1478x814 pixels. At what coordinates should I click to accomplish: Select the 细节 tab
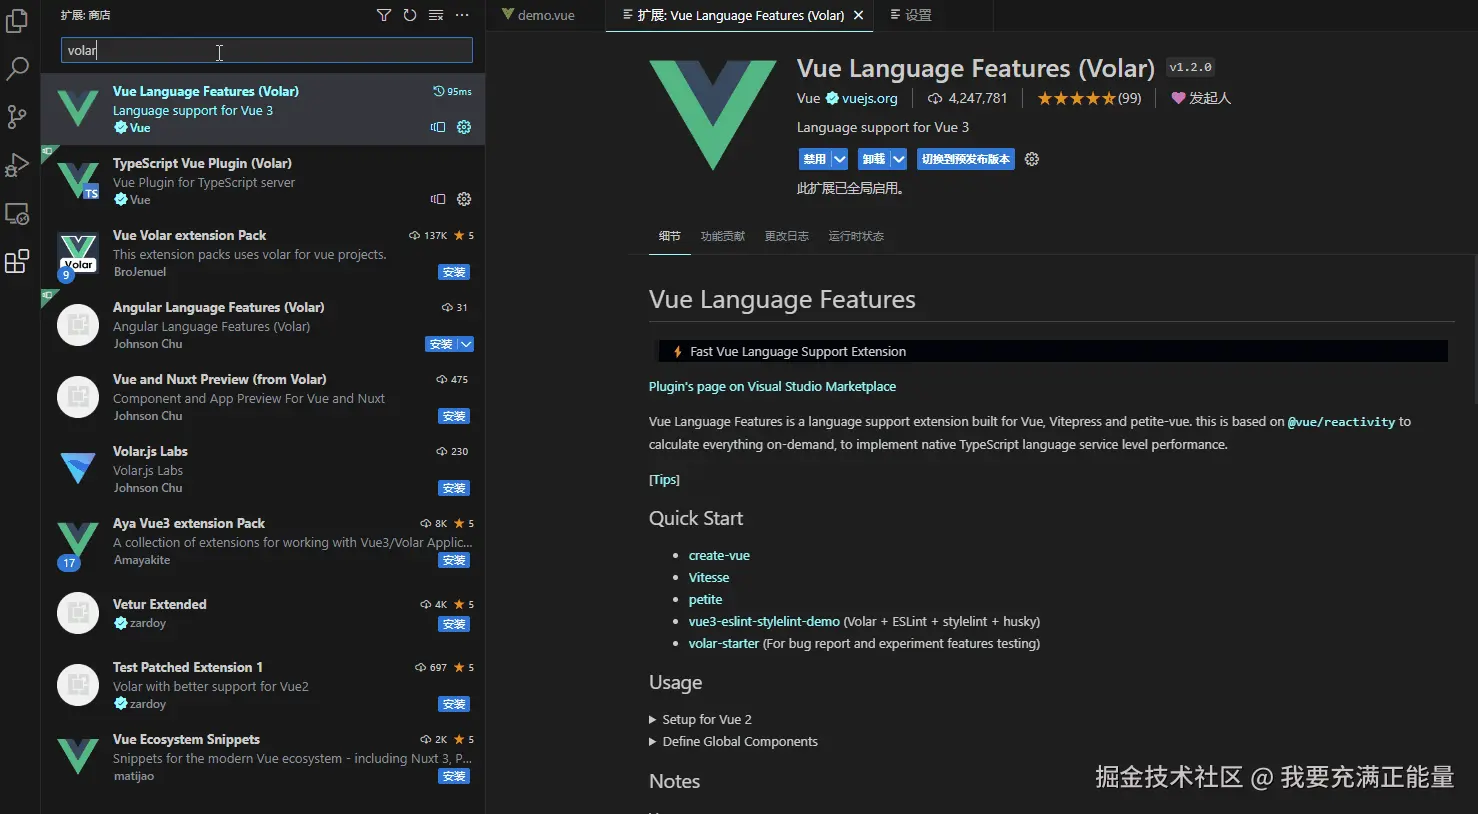pyautogui.click(x=669, y=236)
